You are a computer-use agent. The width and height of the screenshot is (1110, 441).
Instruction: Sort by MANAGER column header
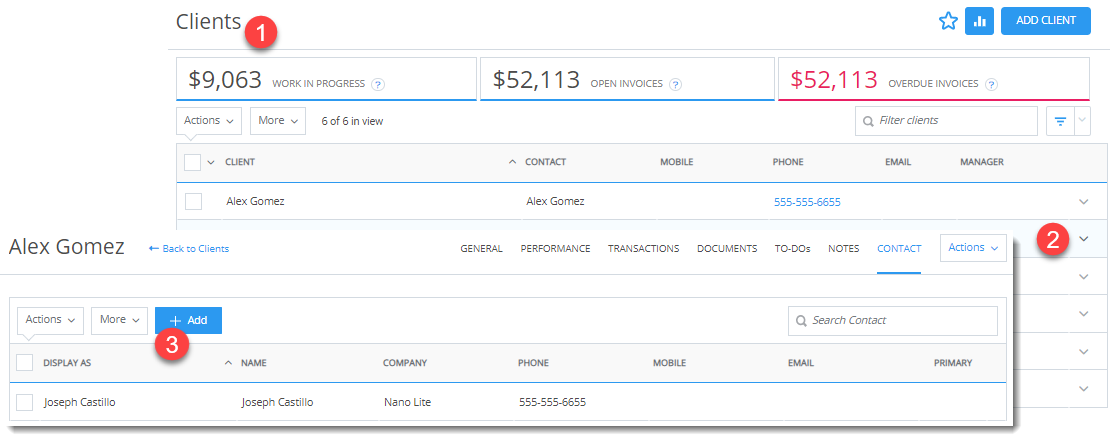pos(982,162)
